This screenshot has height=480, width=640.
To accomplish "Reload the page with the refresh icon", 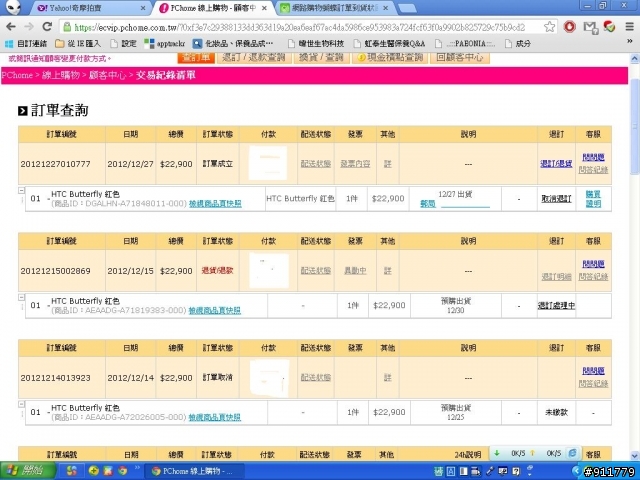I will [x=47, y=27].
